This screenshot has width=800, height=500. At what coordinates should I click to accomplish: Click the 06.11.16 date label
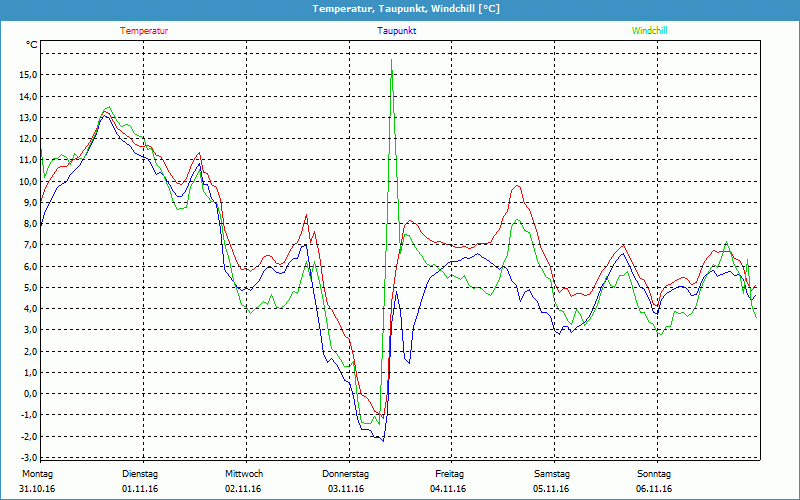point(654,489)
